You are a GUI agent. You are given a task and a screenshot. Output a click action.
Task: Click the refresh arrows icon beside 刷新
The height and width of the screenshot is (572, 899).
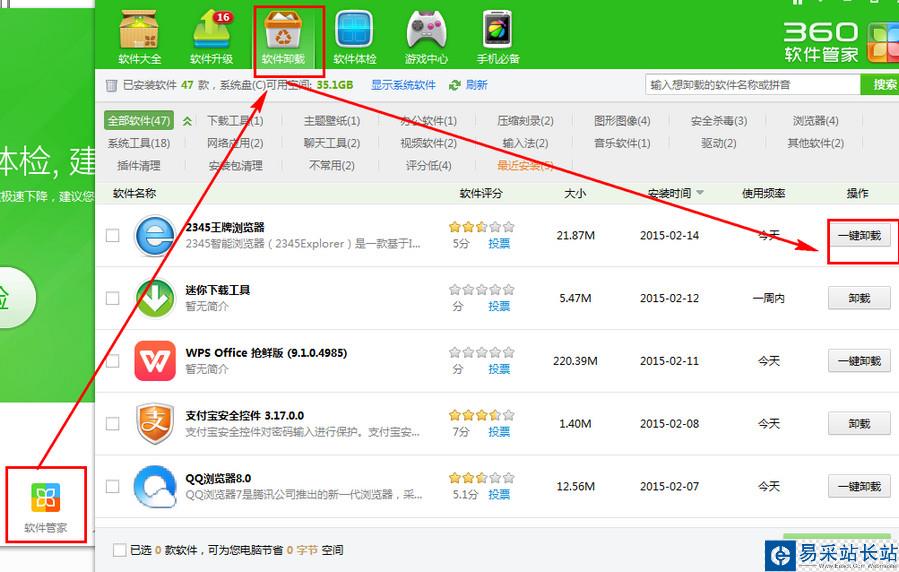(455, 85)
